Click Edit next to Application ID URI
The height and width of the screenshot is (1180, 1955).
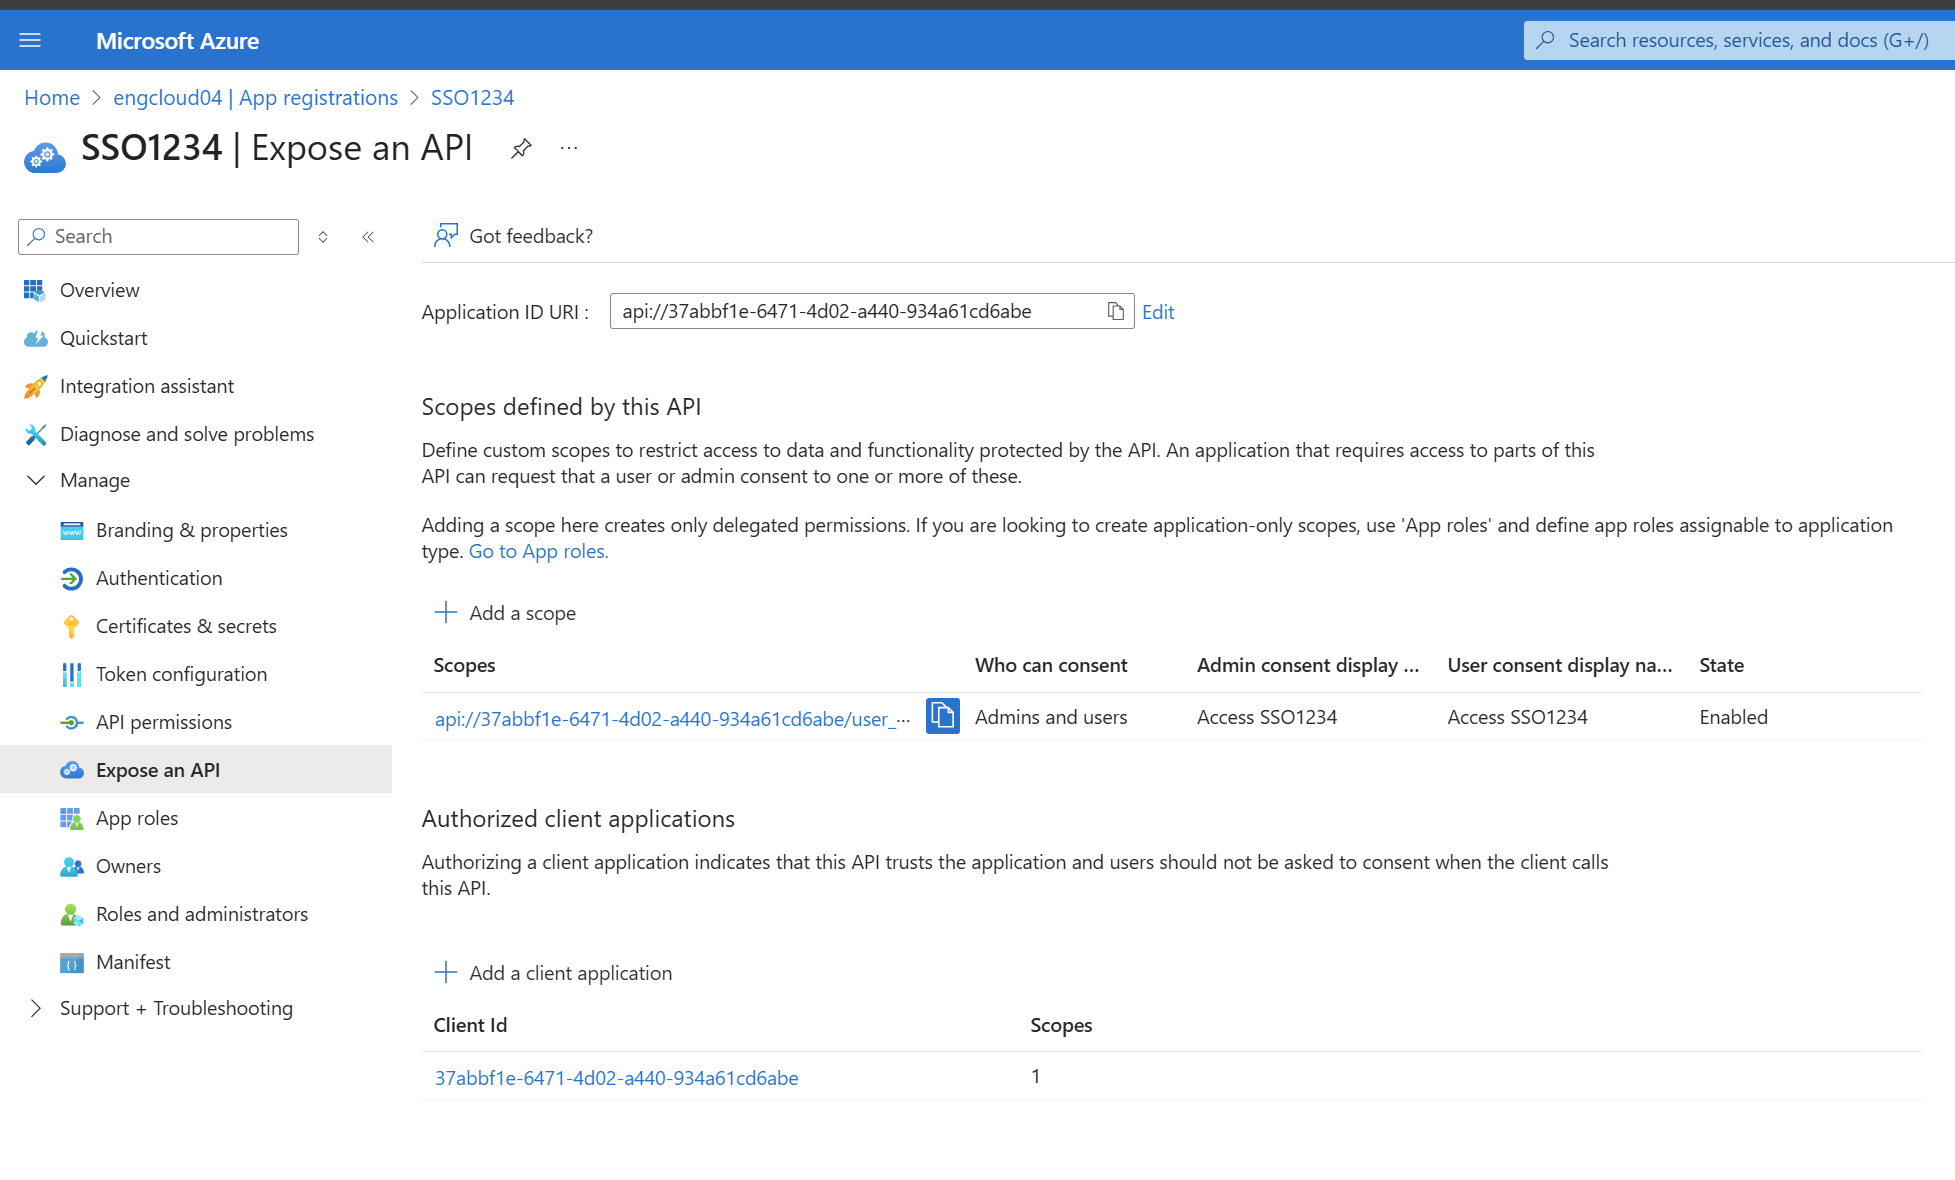tap(1158, 312)
